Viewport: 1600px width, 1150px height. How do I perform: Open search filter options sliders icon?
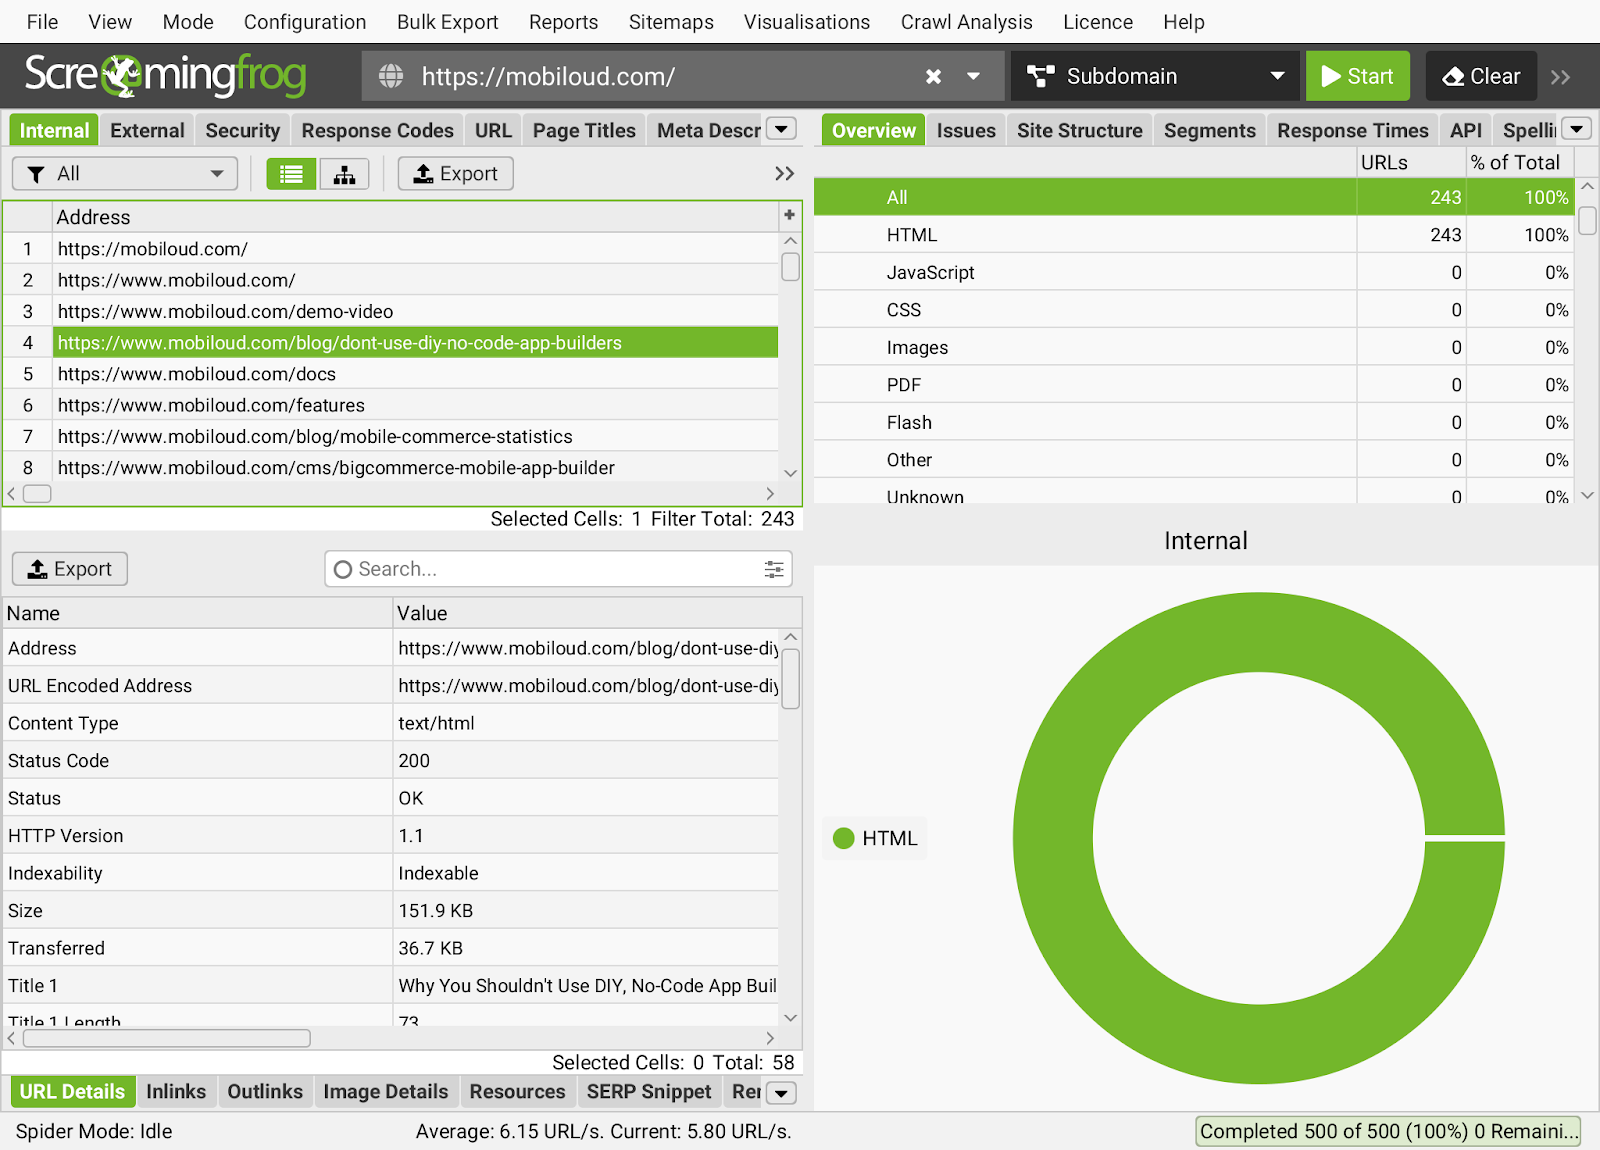coord(774,569)
